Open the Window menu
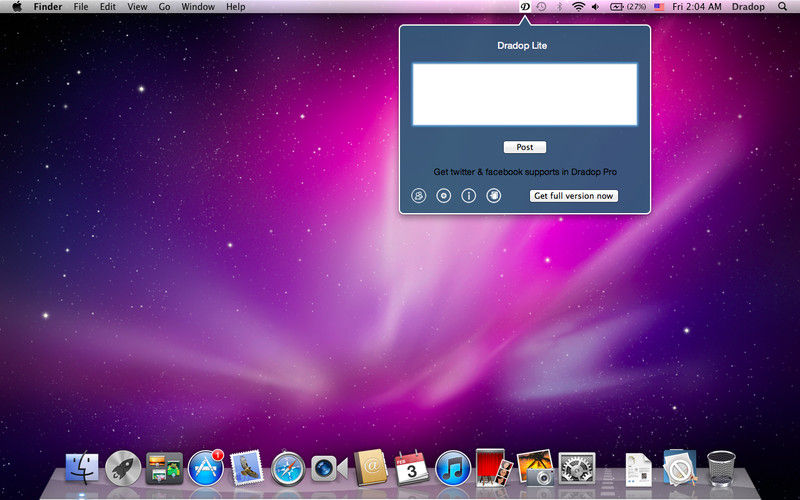The height and width of the screenshot is (500, 800). pos(198,7)
